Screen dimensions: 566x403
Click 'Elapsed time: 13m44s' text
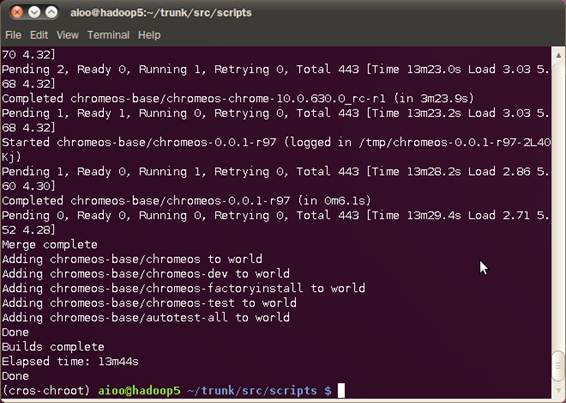(70, 361)
